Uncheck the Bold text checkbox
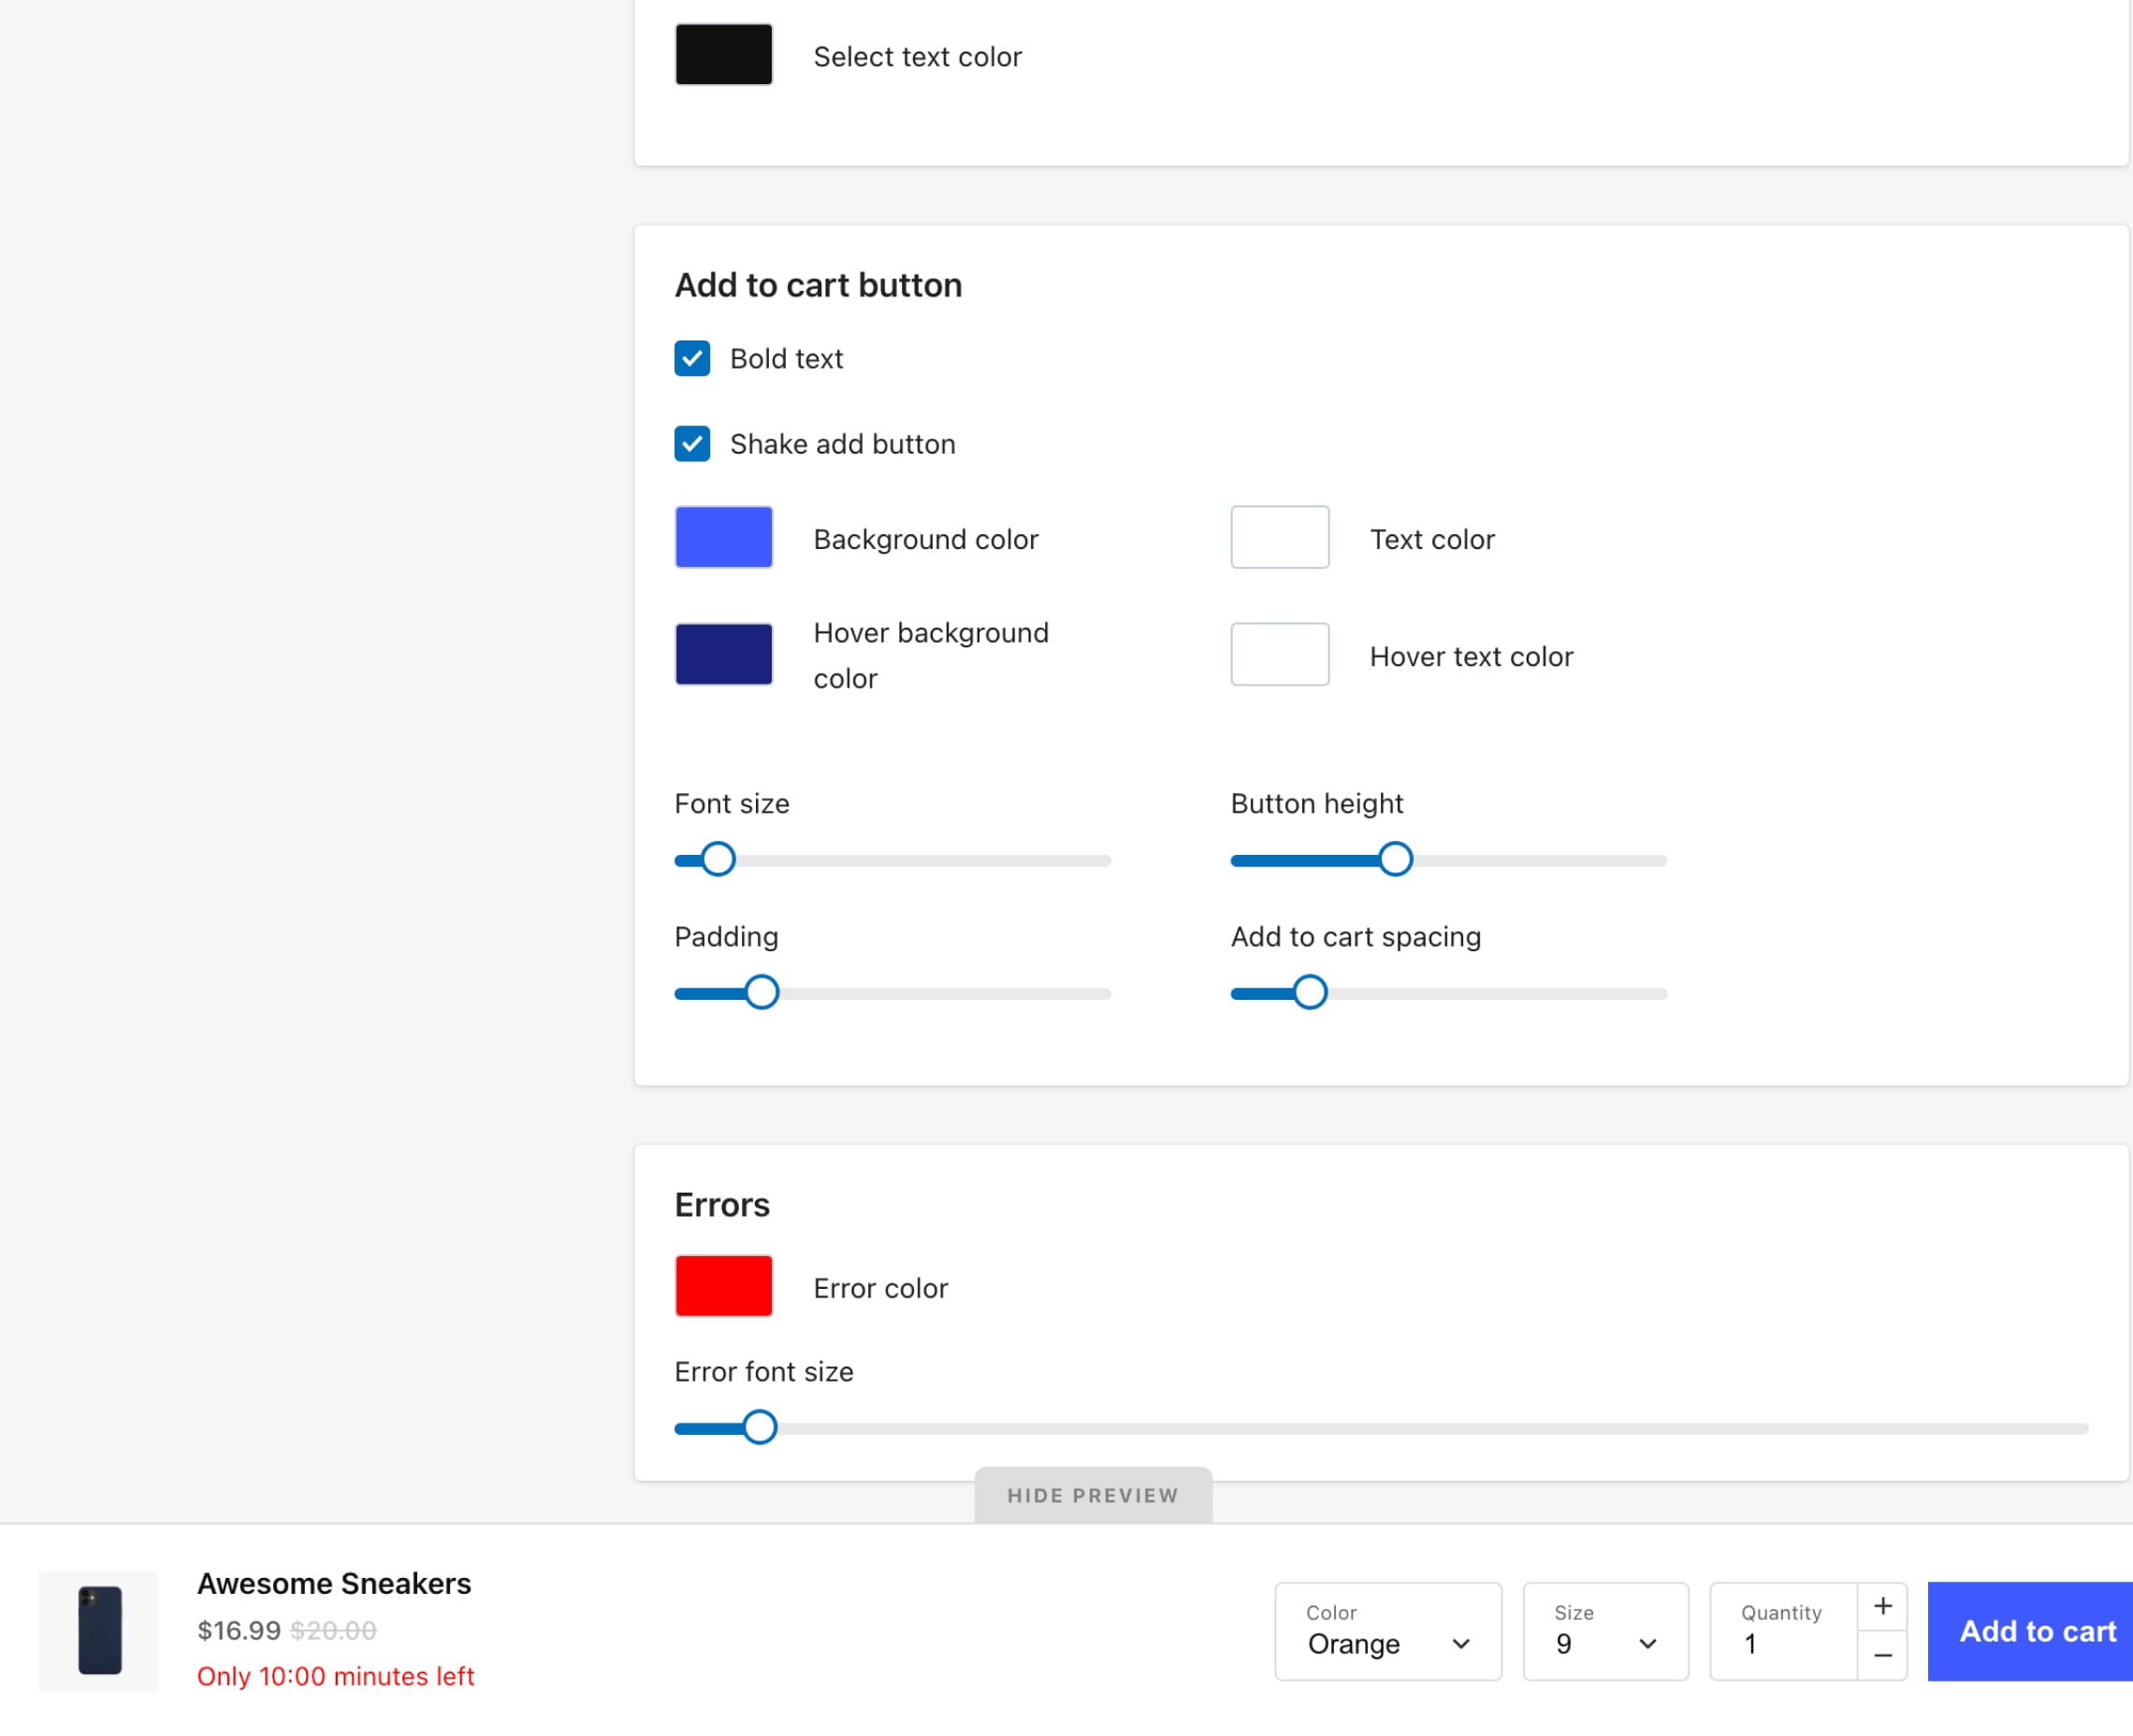The image size is (2133, 1736). [x=692, y=358]
